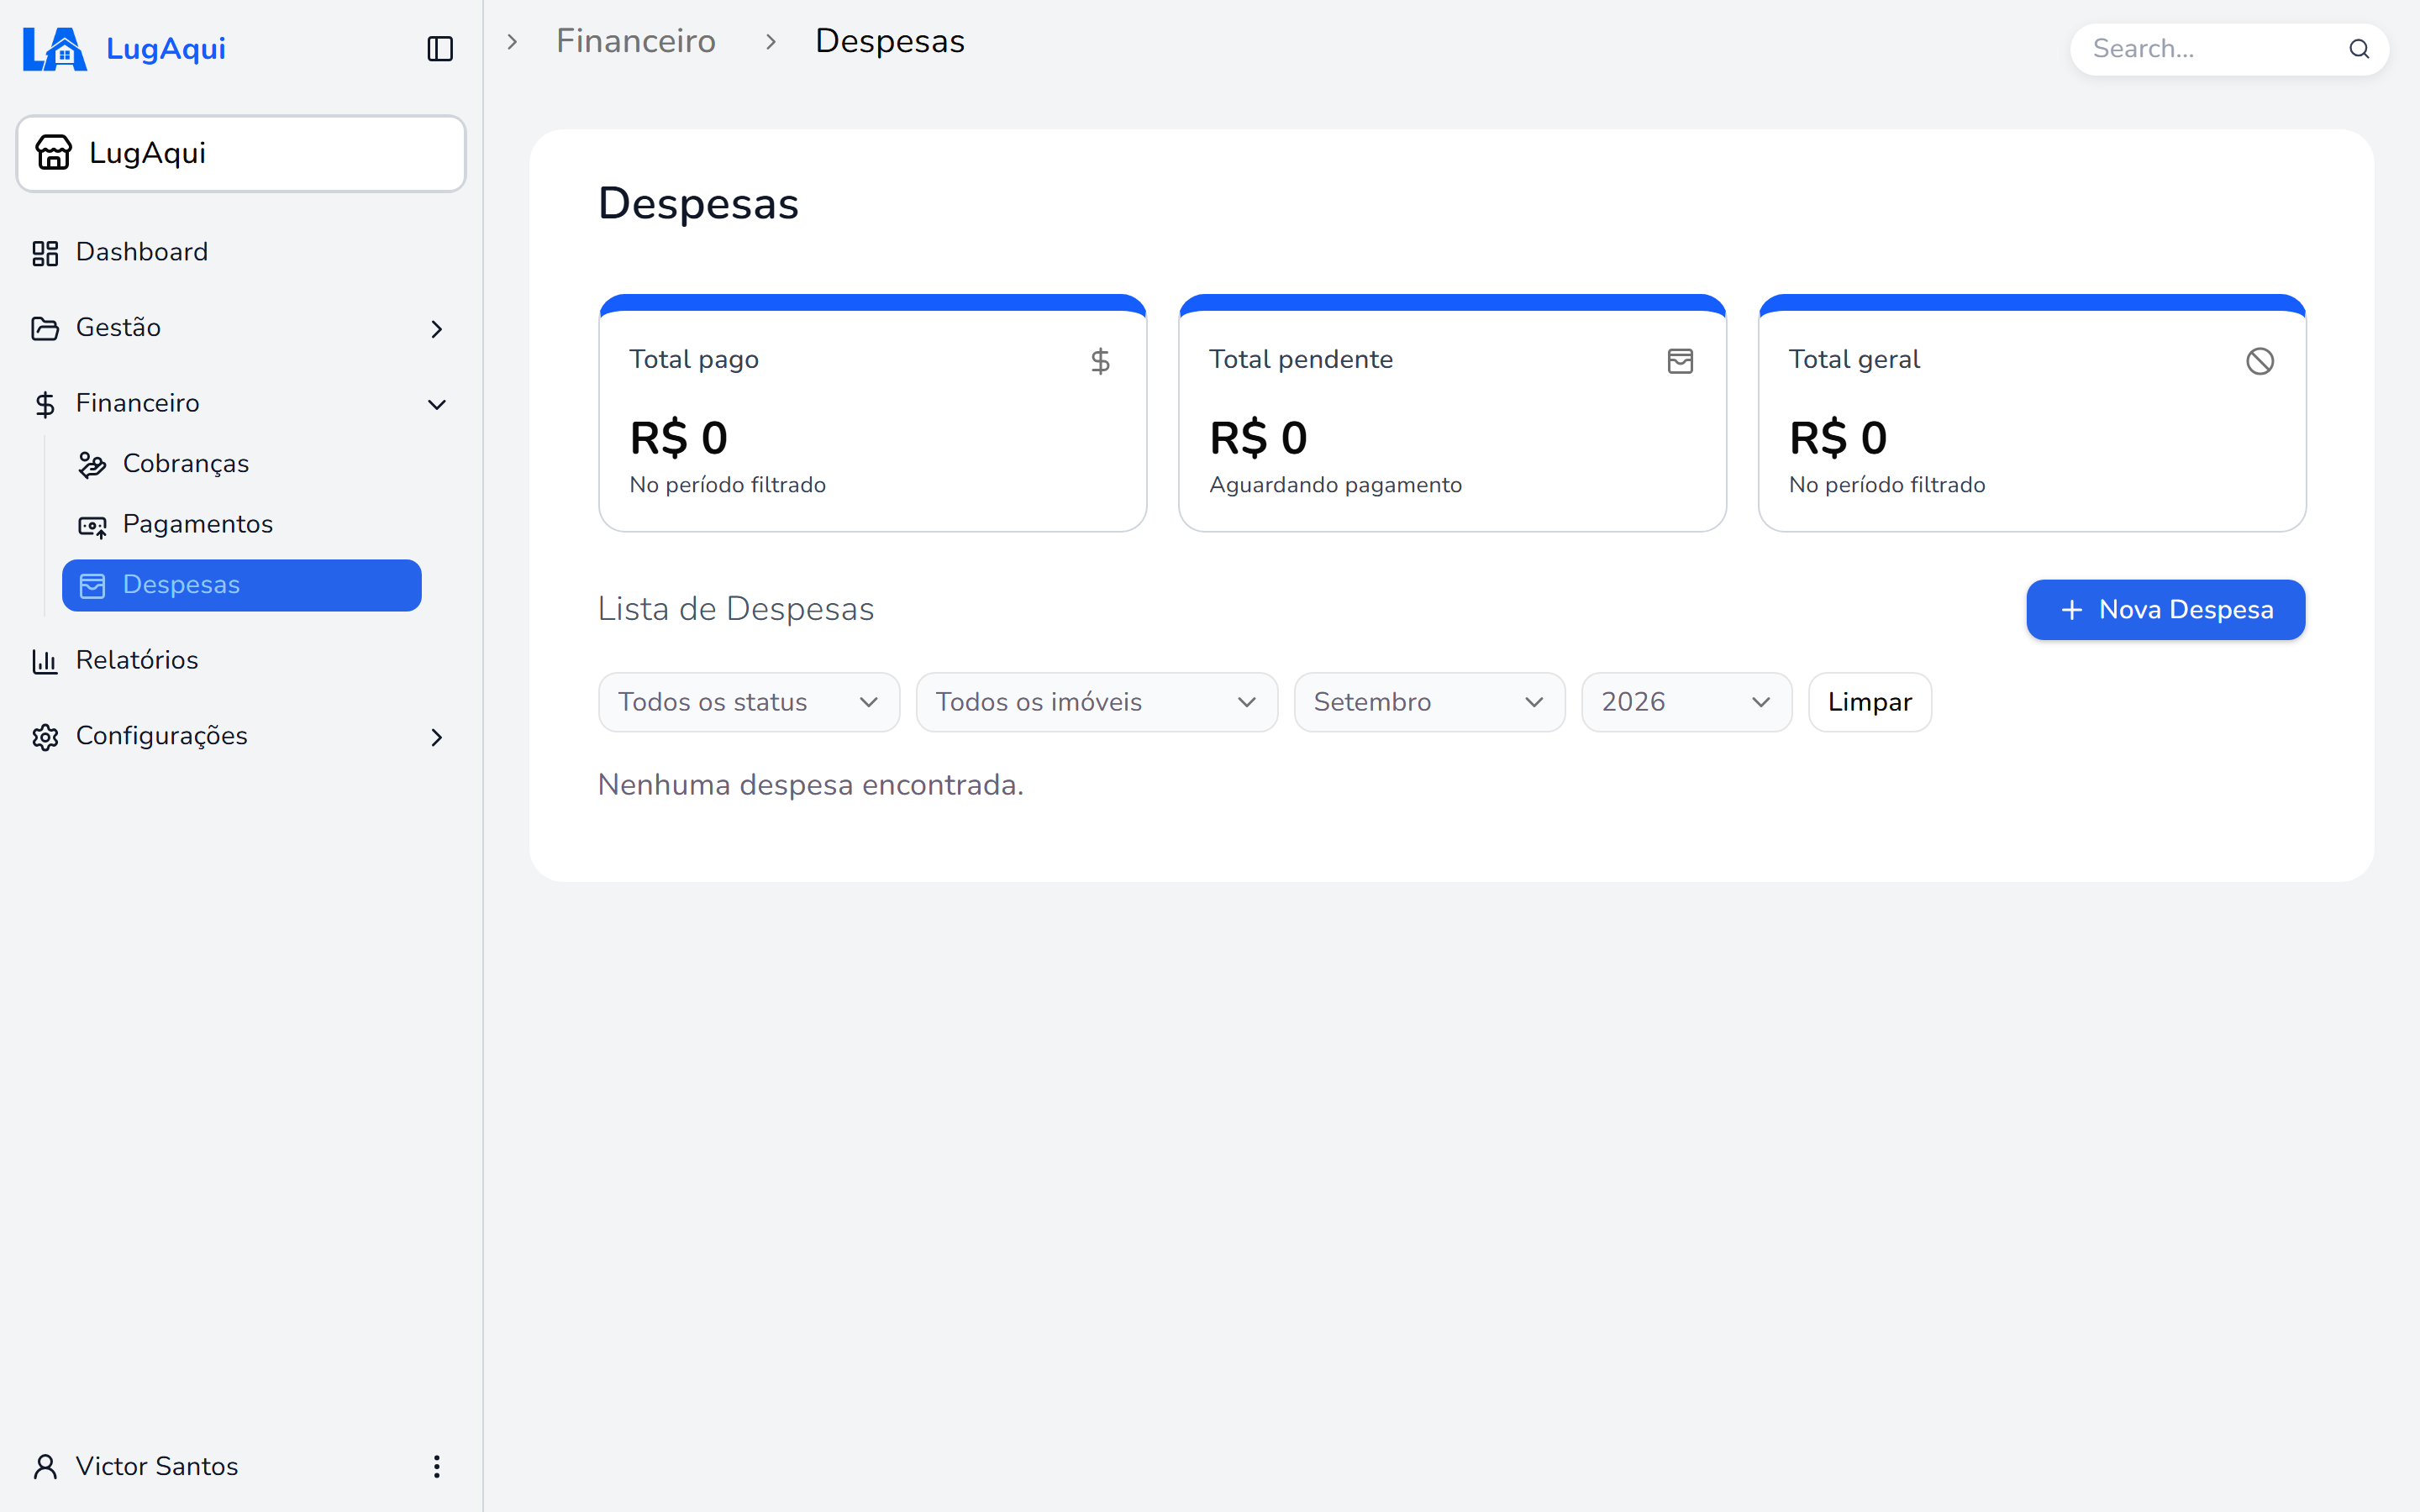Open the Todos os status dropdown
Screen dimensions: 2420x1512
(749, 702)
